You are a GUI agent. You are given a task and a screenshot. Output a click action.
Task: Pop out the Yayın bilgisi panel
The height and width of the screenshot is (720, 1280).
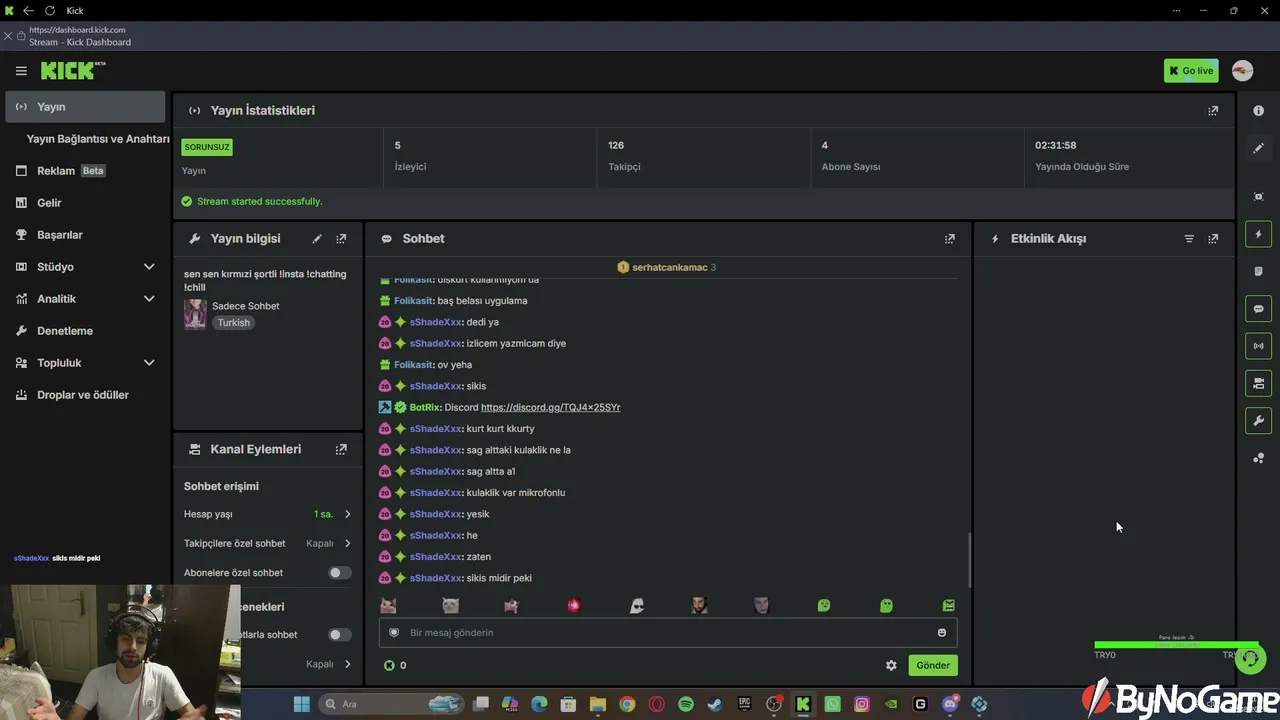341,239
